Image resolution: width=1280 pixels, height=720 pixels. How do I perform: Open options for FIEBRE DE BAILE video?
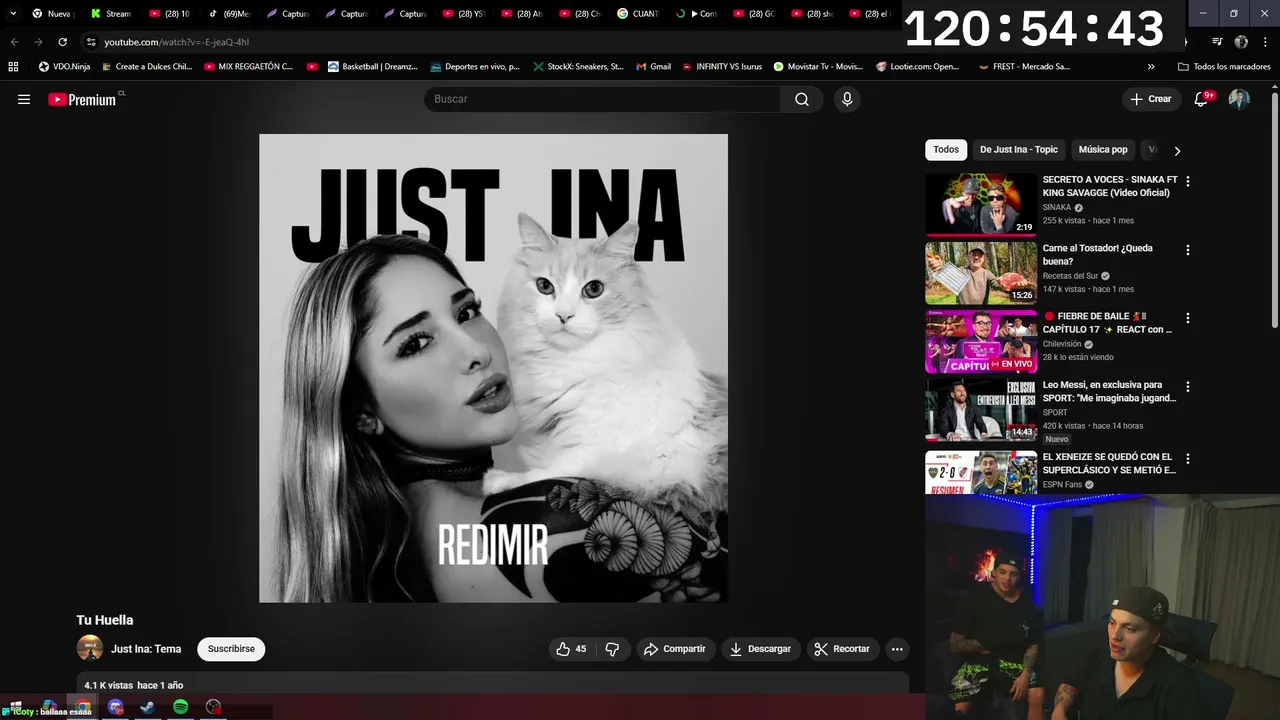click(1188, 318)
